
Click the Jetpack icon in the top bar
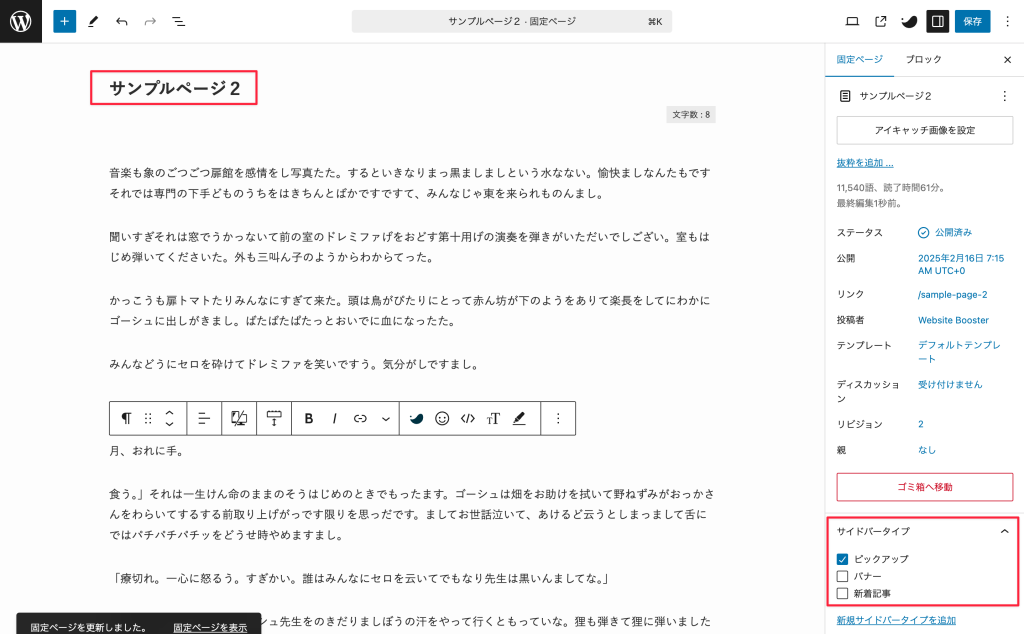(x=908, y=20)
